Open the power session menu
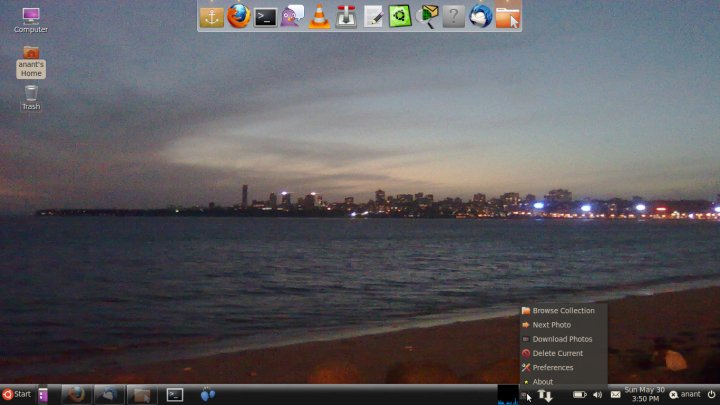720x405 pixels. 711,395
